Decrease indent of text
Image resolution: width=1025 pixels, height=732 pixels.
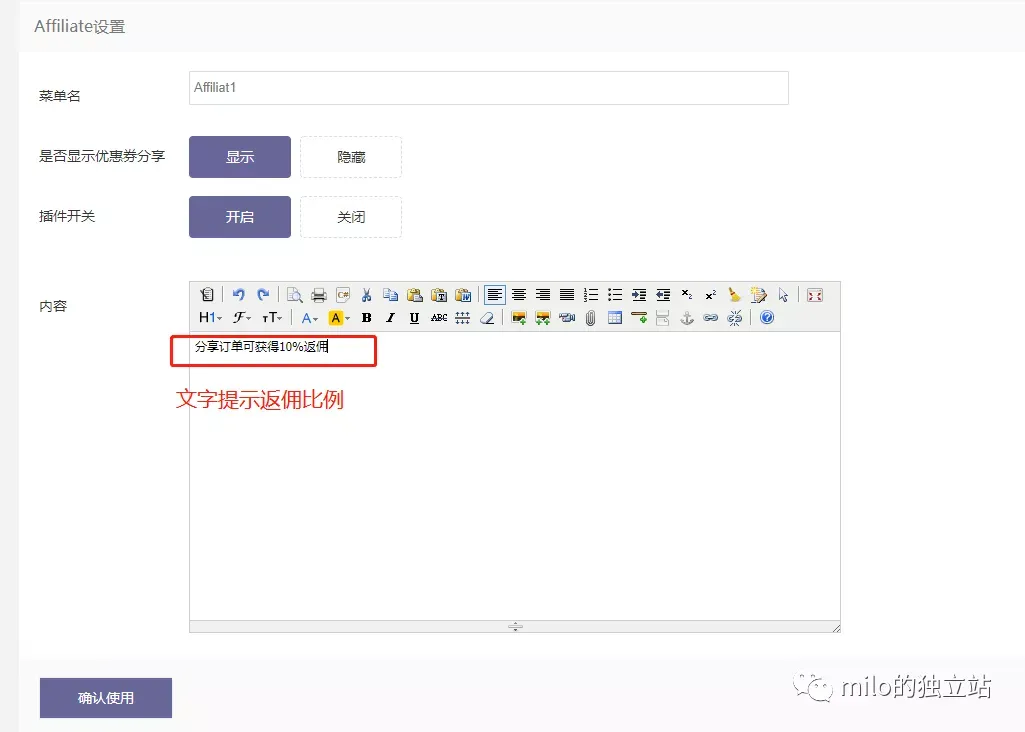click(x=663, y=295)
